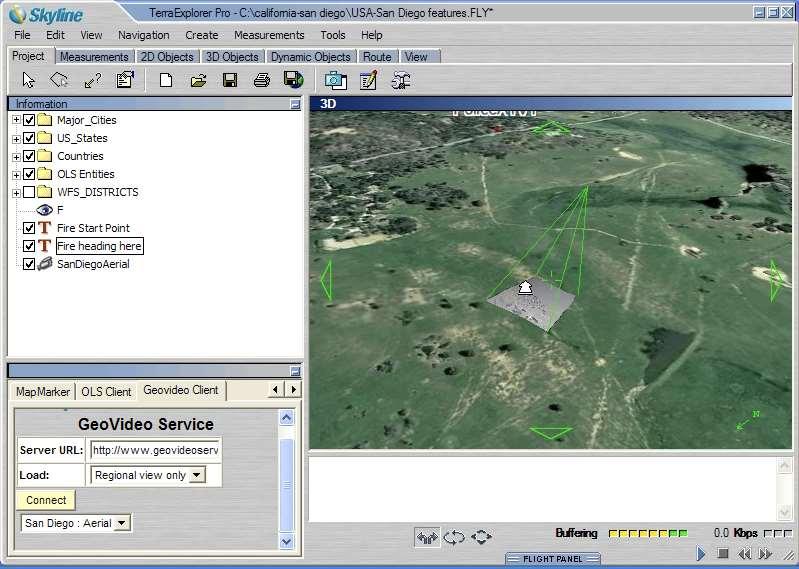Switch to the Dynamic Objects tab
This screenshot has width=799, height=569.
[311, 57]
